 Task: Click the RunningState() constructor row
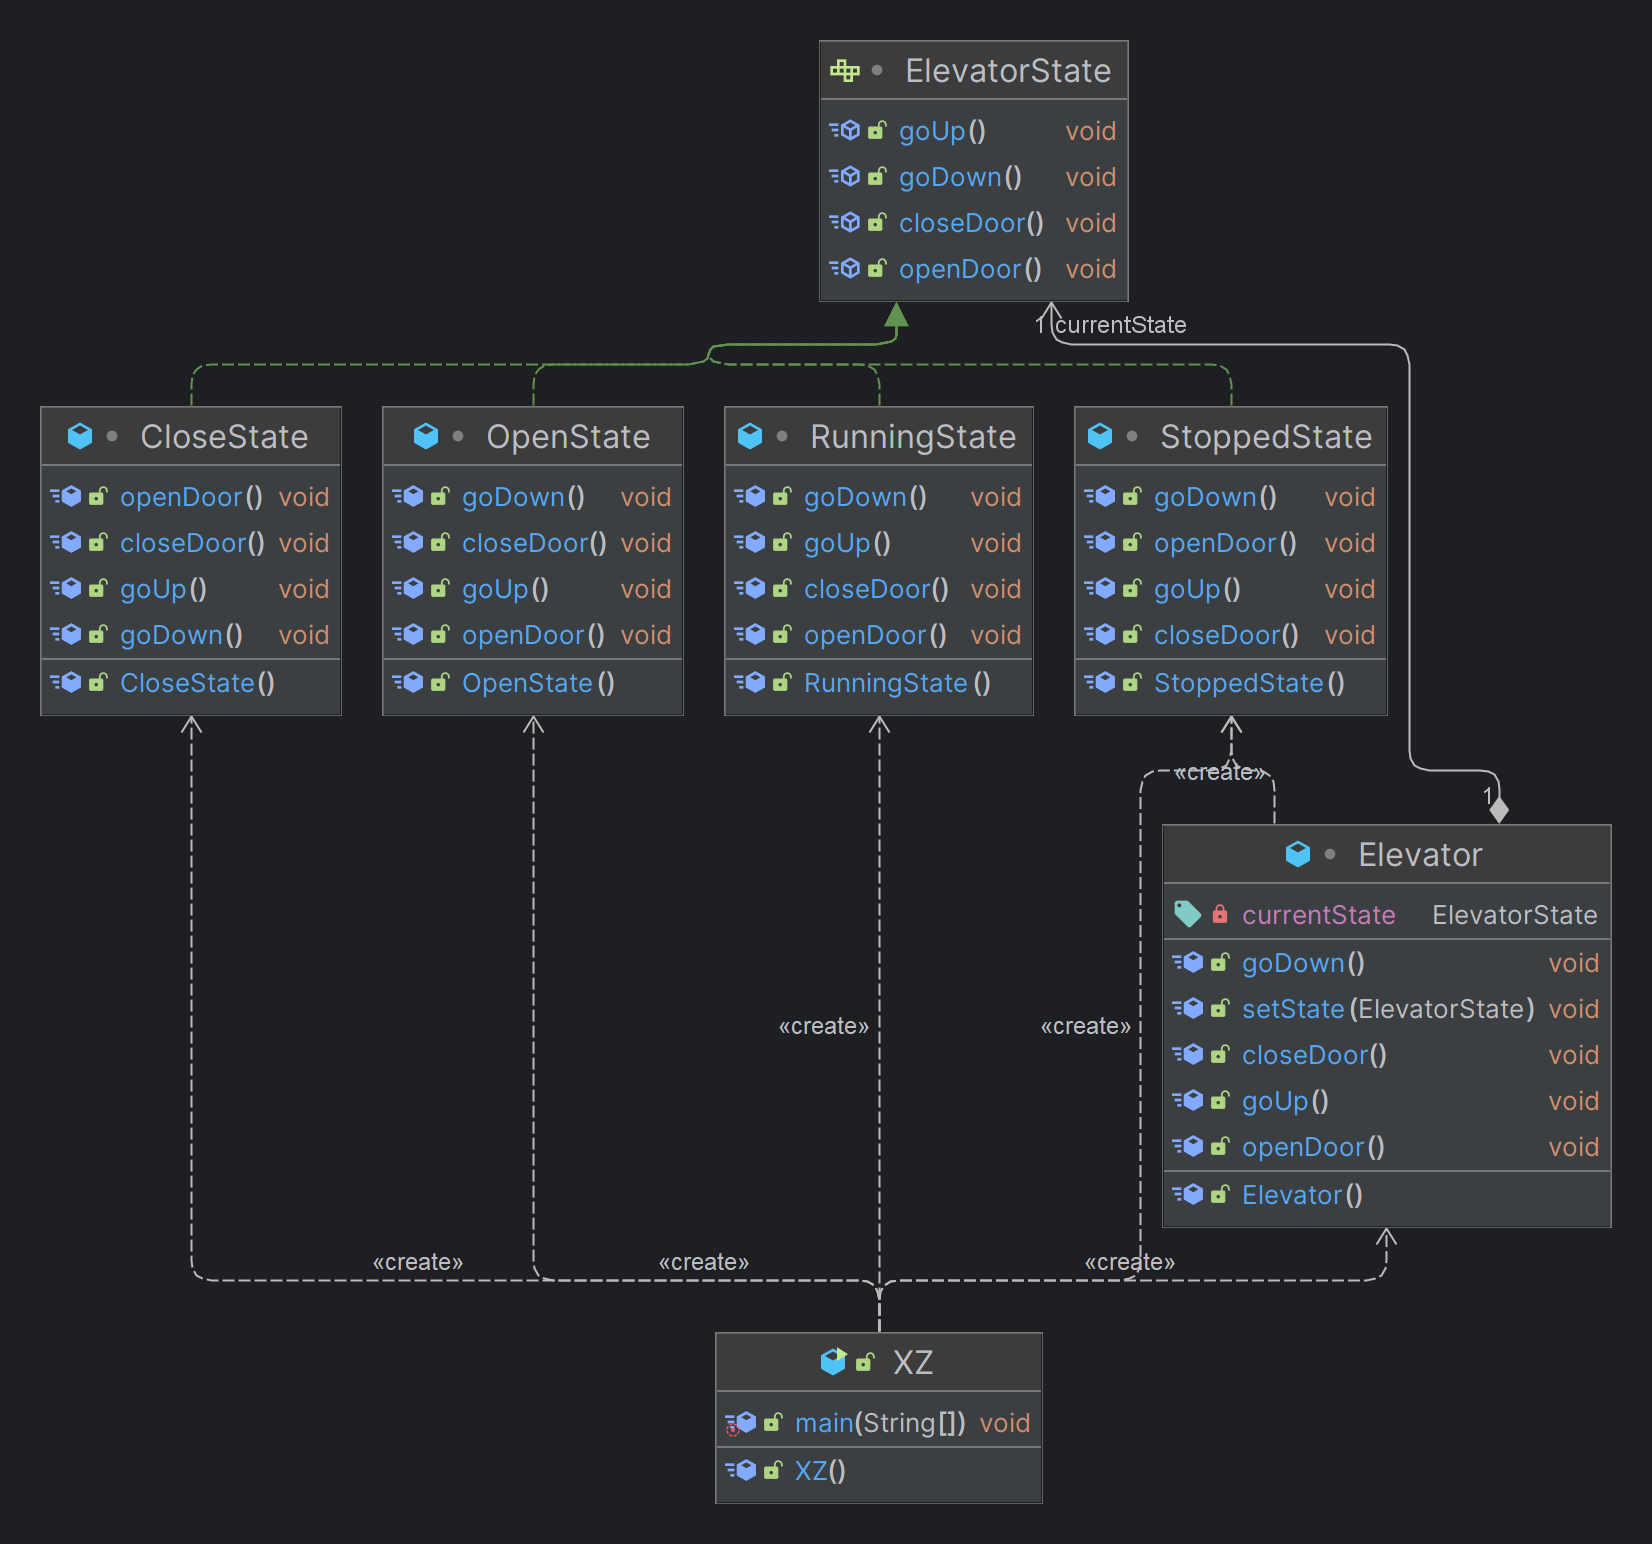click(x=879, y=682)
